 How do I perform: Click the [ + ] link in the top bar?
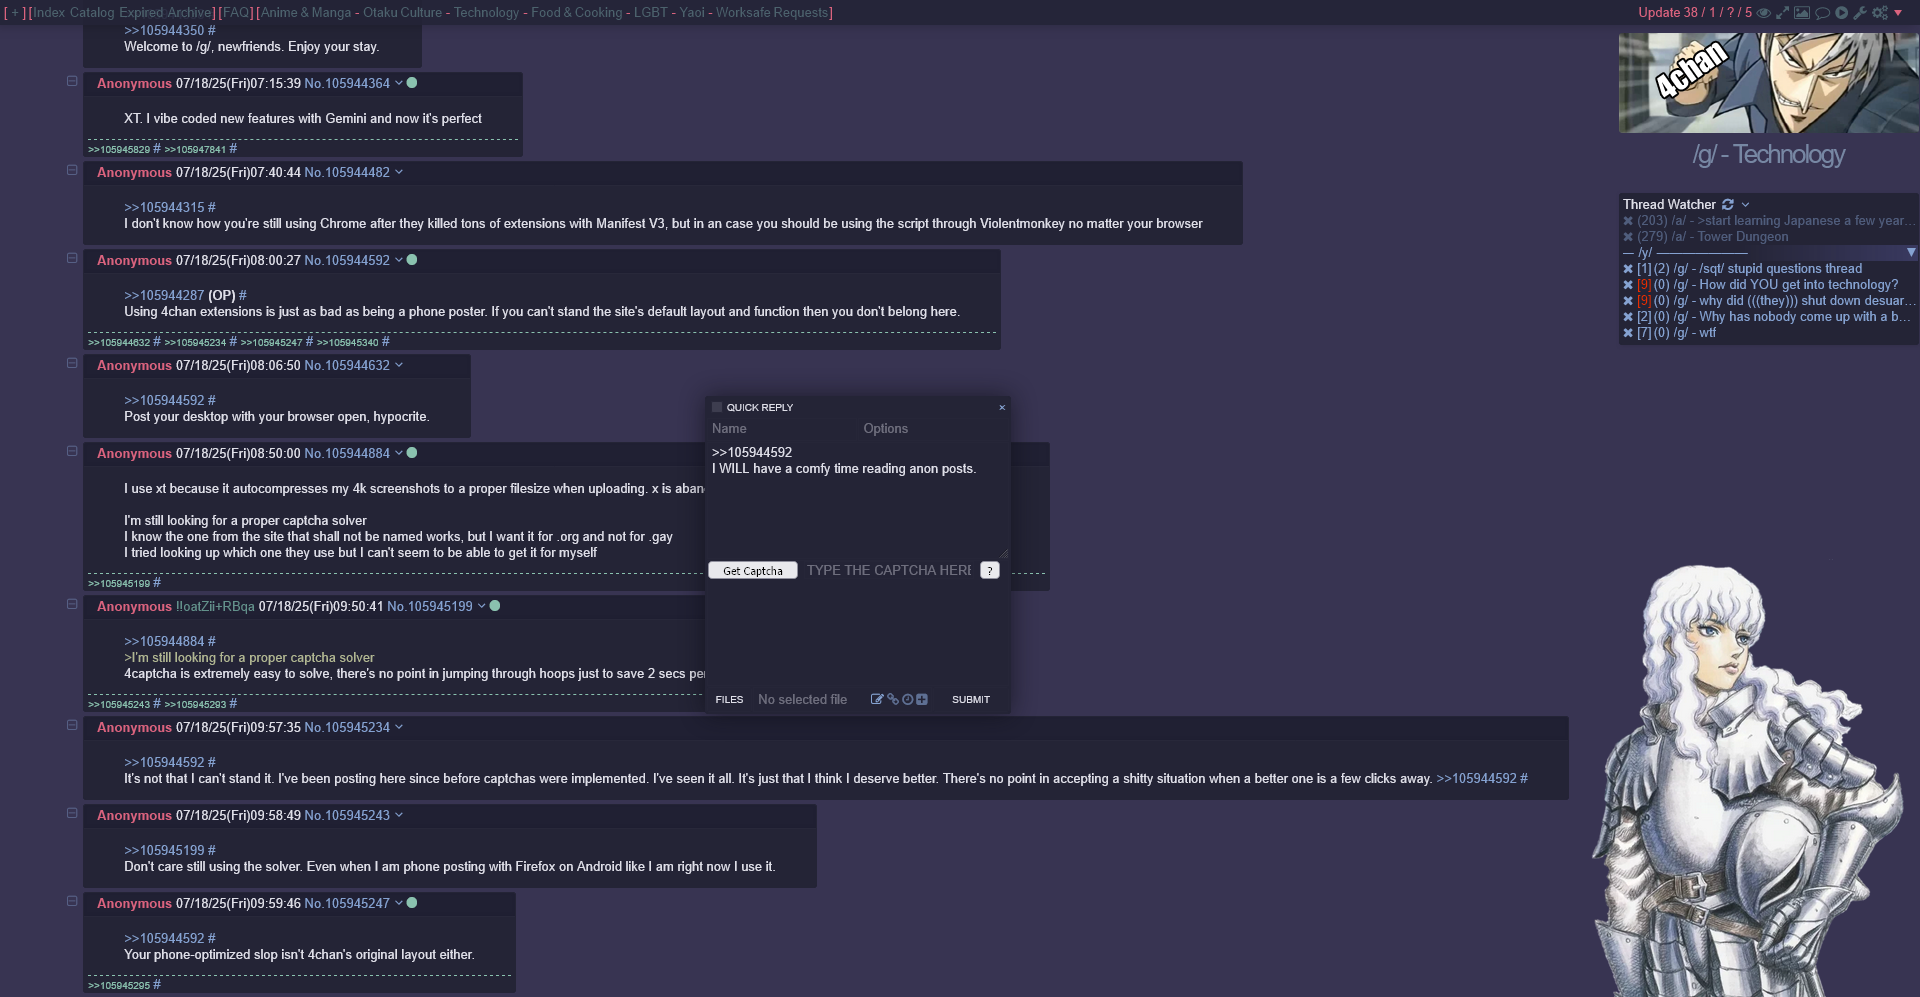tap(15, 13)
